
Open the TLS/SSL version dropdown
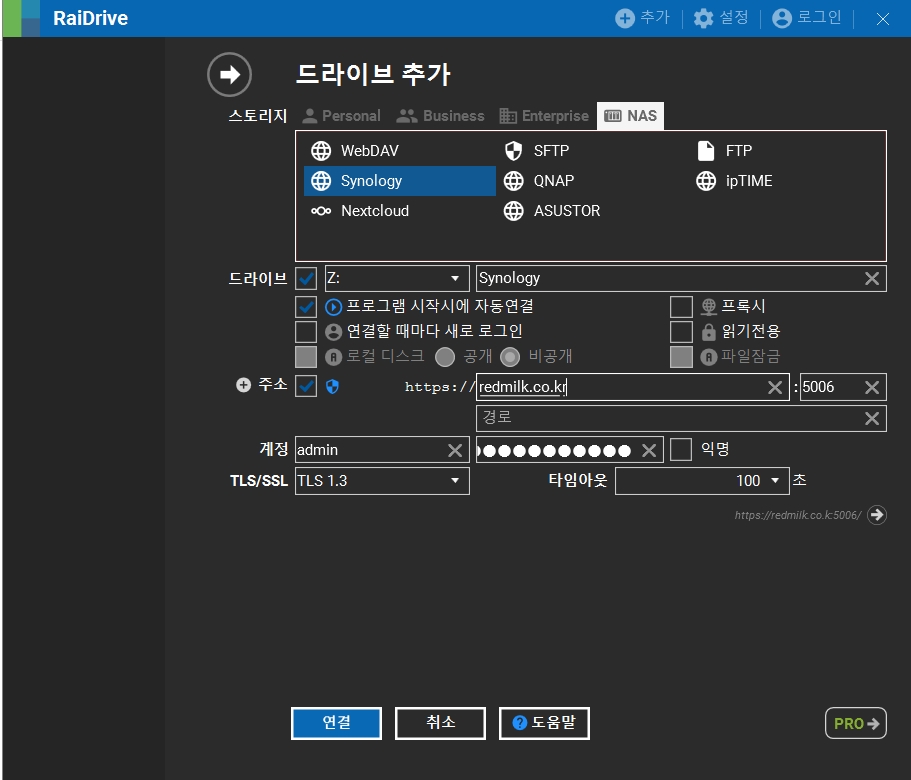(381, 480)
